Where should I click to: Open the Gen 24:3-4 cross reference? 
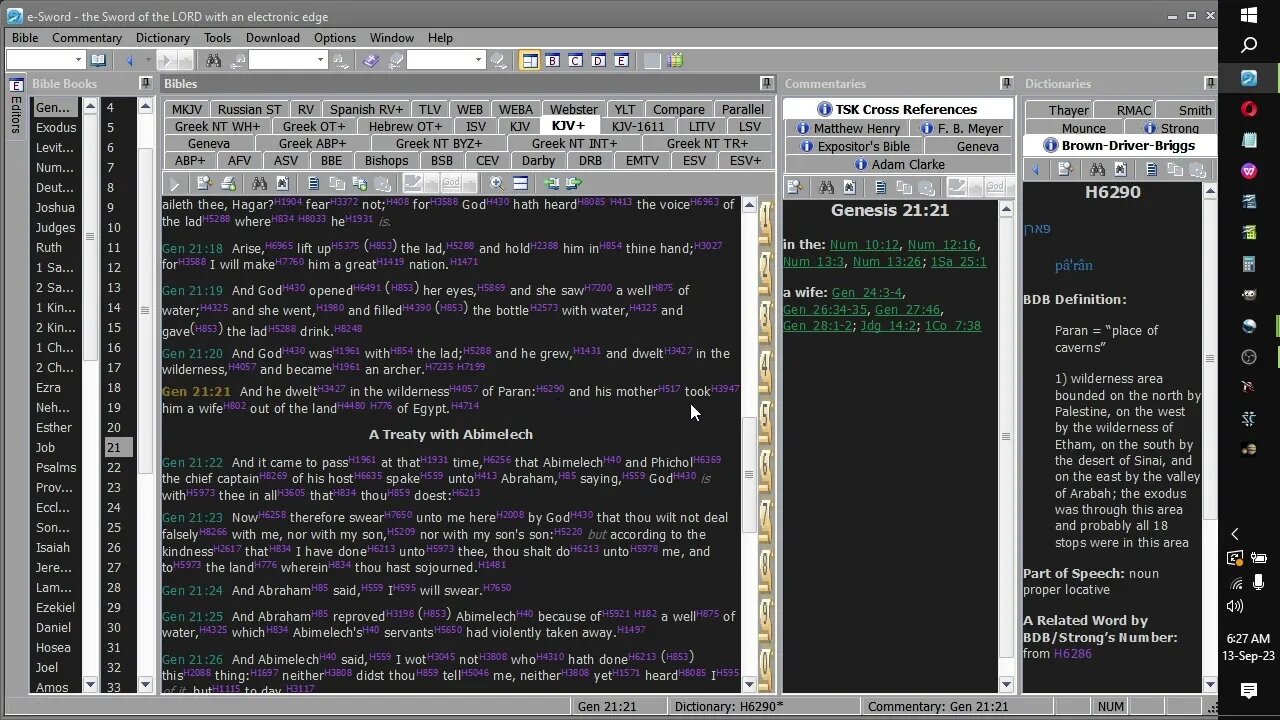[x=867, y=292]
